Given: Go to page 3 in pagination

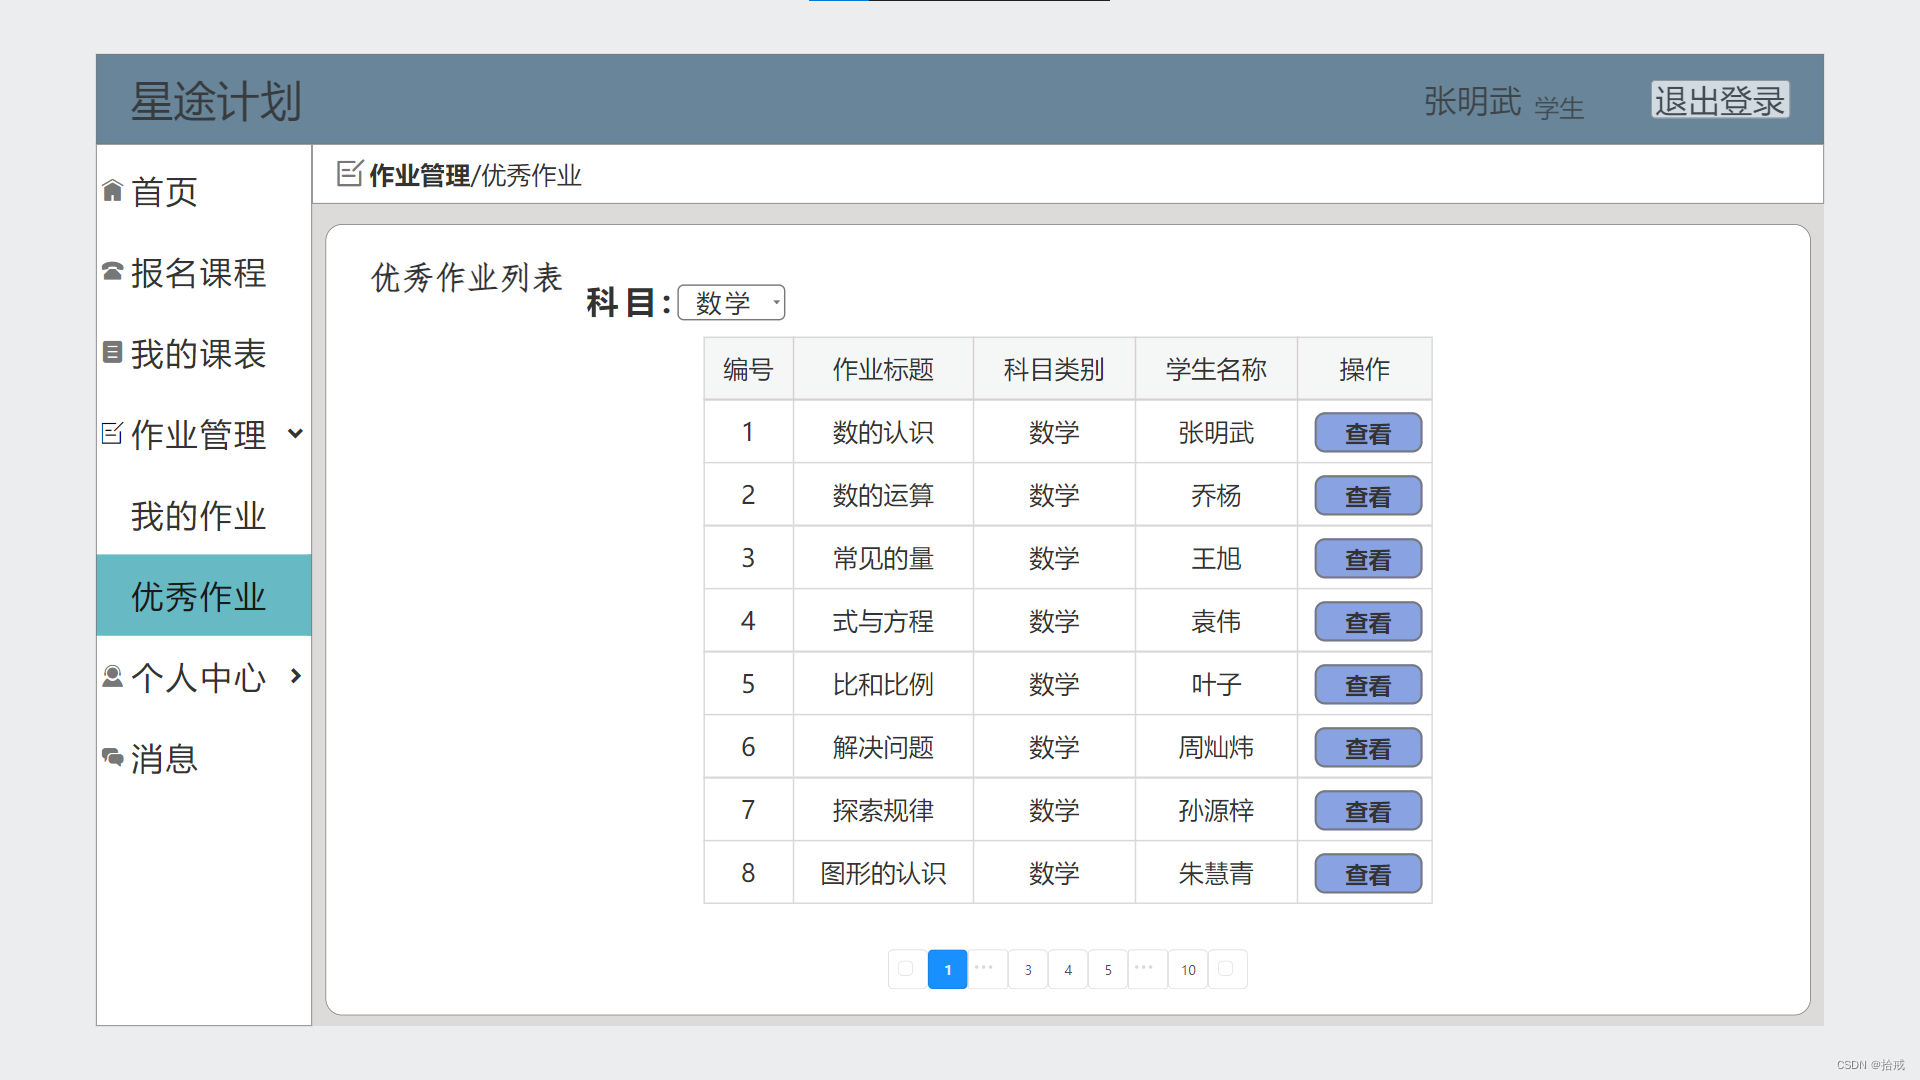Looking at the screenshot, I should pyautogui.click(x=1027, y=969).
